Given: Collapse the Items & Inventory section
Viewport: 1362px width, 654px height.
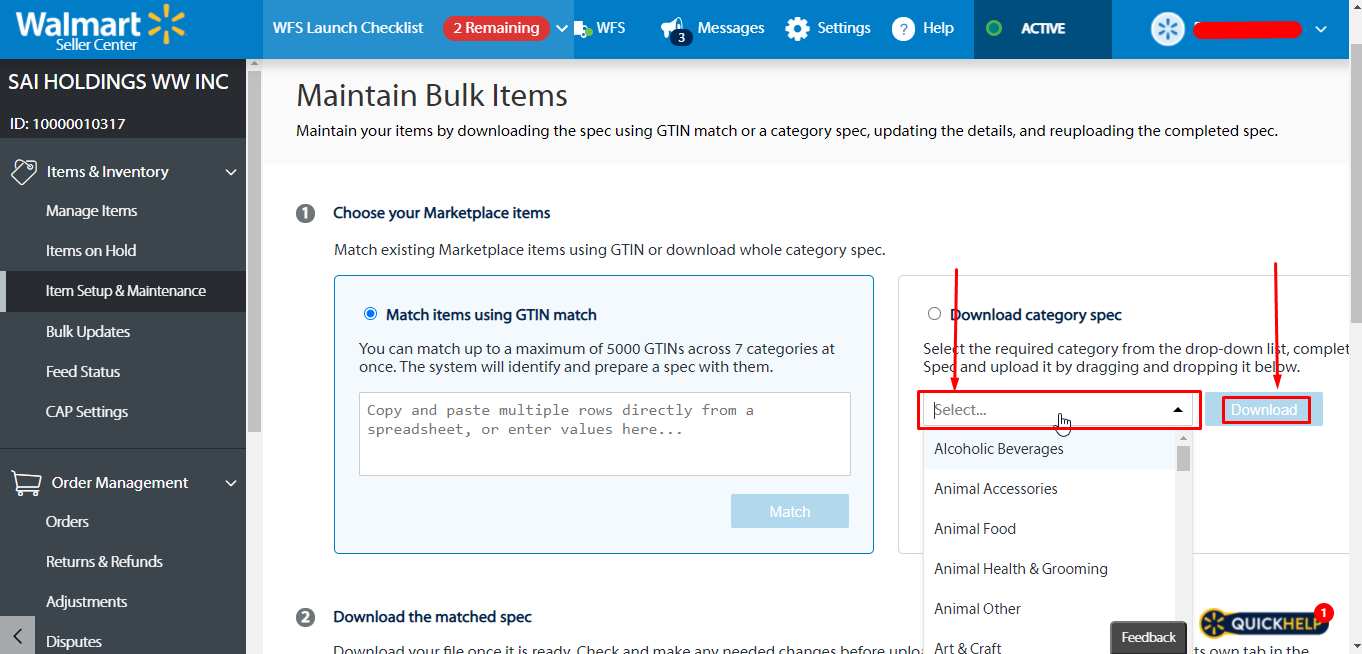Looking at the screenshot, I should point(231,172).
